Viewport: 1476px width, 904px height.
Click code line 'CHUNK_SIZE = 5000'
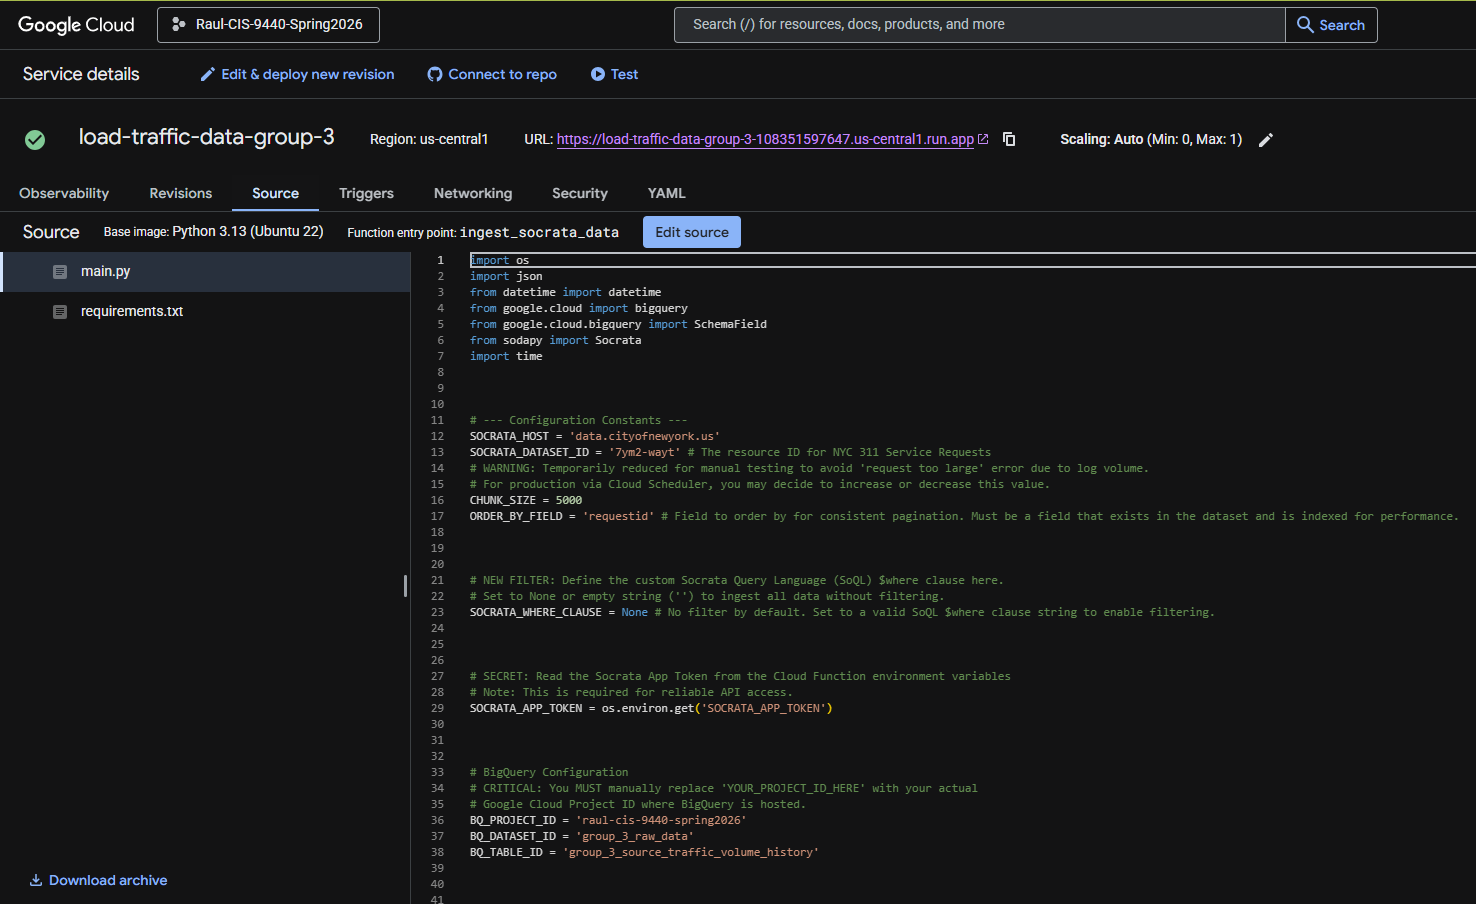tap(526, 500)
